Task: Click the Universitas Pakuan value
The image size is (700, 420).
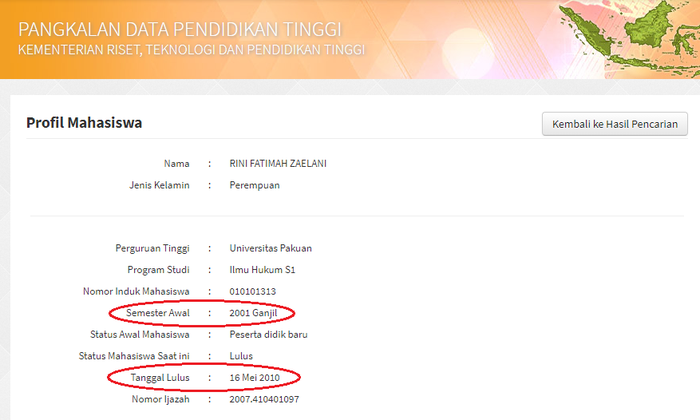Action: click(271, 248)
